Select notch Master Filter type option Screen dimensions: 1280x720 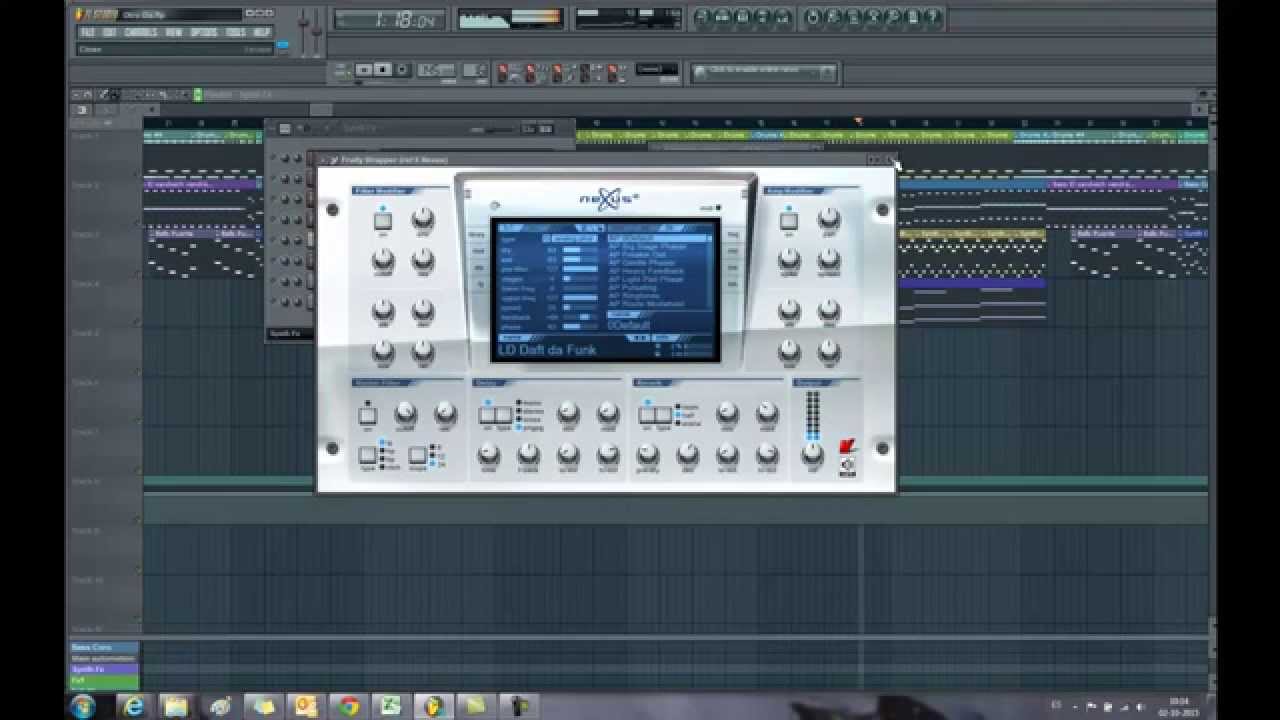391,465
